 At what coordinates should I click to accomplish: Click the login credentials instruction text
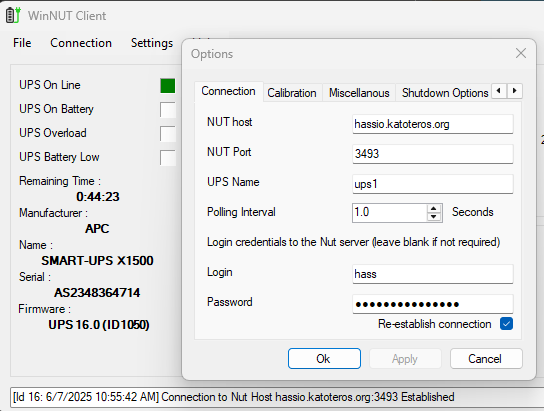click(x=354, y=242)
